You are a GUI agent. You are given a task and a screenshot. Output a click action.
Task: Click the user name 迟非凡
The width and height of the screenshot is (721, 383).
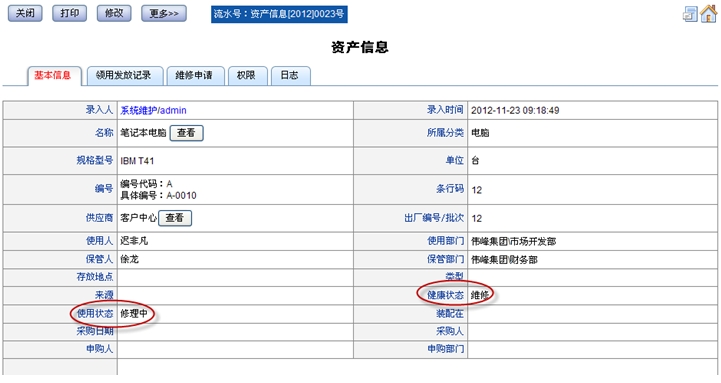[134, 241]
